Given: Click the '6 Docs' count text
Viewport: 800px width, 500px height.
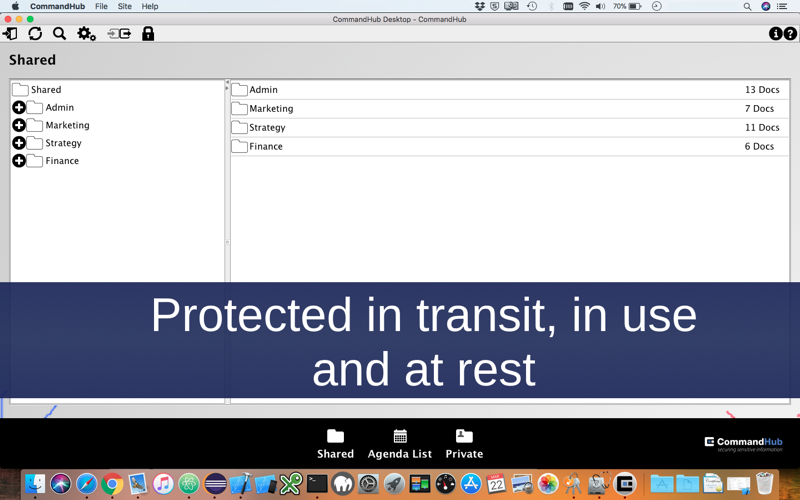Looking at the screenshot, I should coord(759,146).
